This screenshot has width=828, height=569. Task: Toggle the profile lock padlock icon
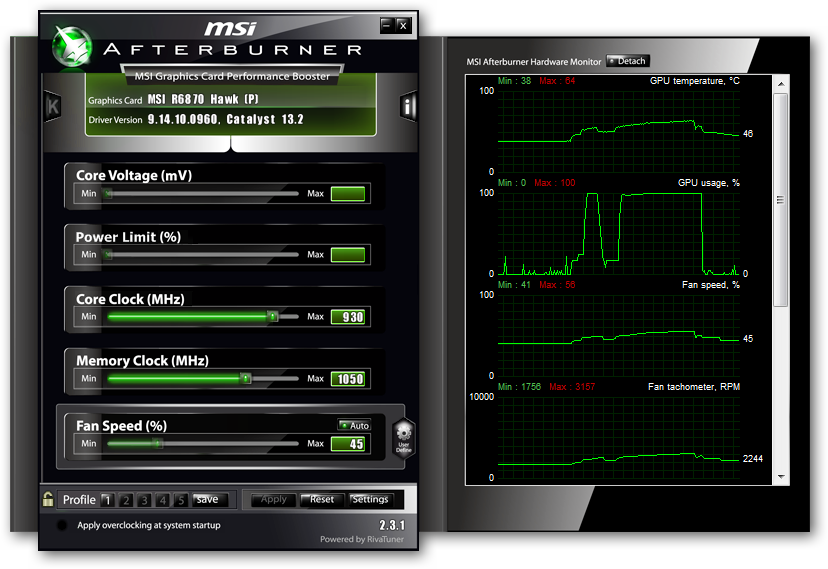point(48,499)
